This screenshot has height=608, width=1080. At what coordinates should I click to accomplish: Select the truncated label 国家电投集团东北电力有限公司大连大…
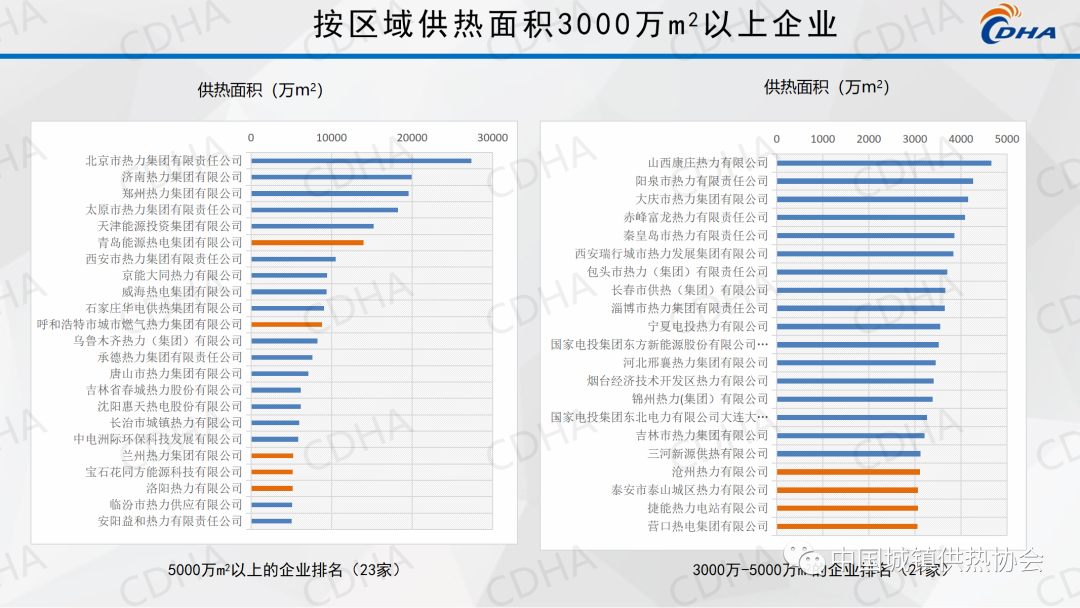[659, 417]
